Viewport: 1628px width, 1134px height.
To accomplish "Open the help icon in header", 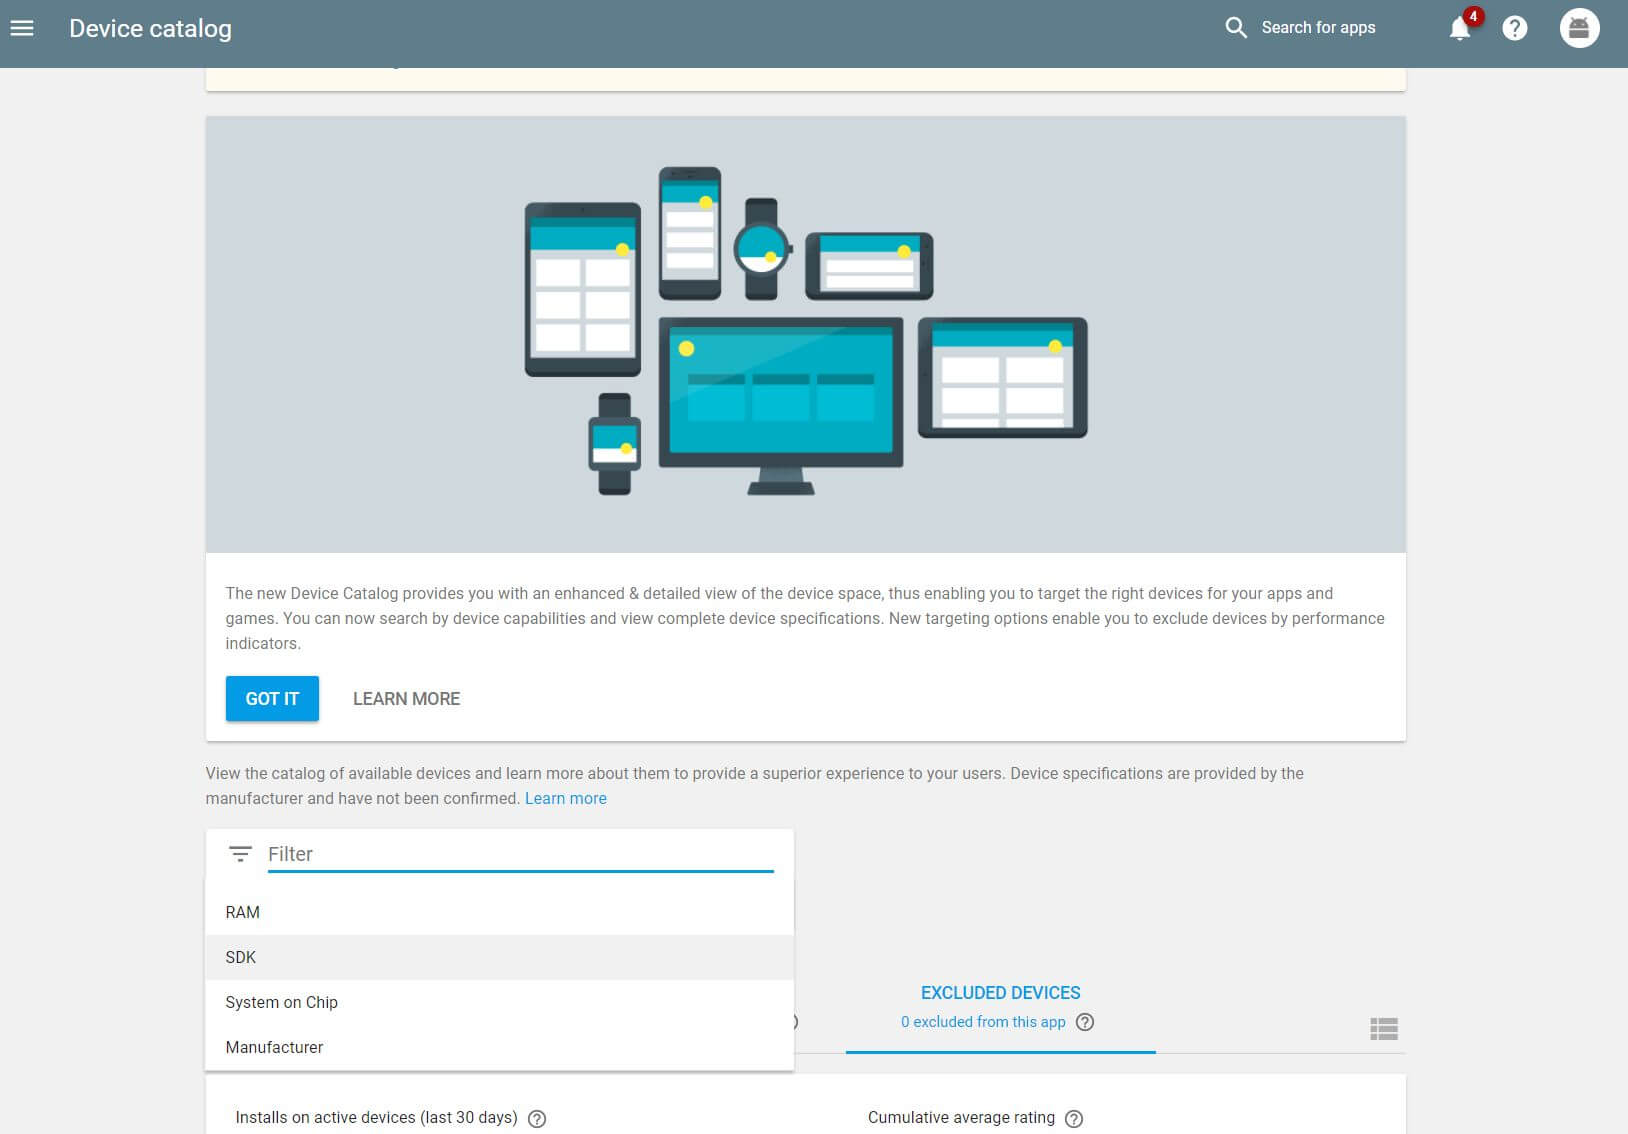I will point(1515,28).
